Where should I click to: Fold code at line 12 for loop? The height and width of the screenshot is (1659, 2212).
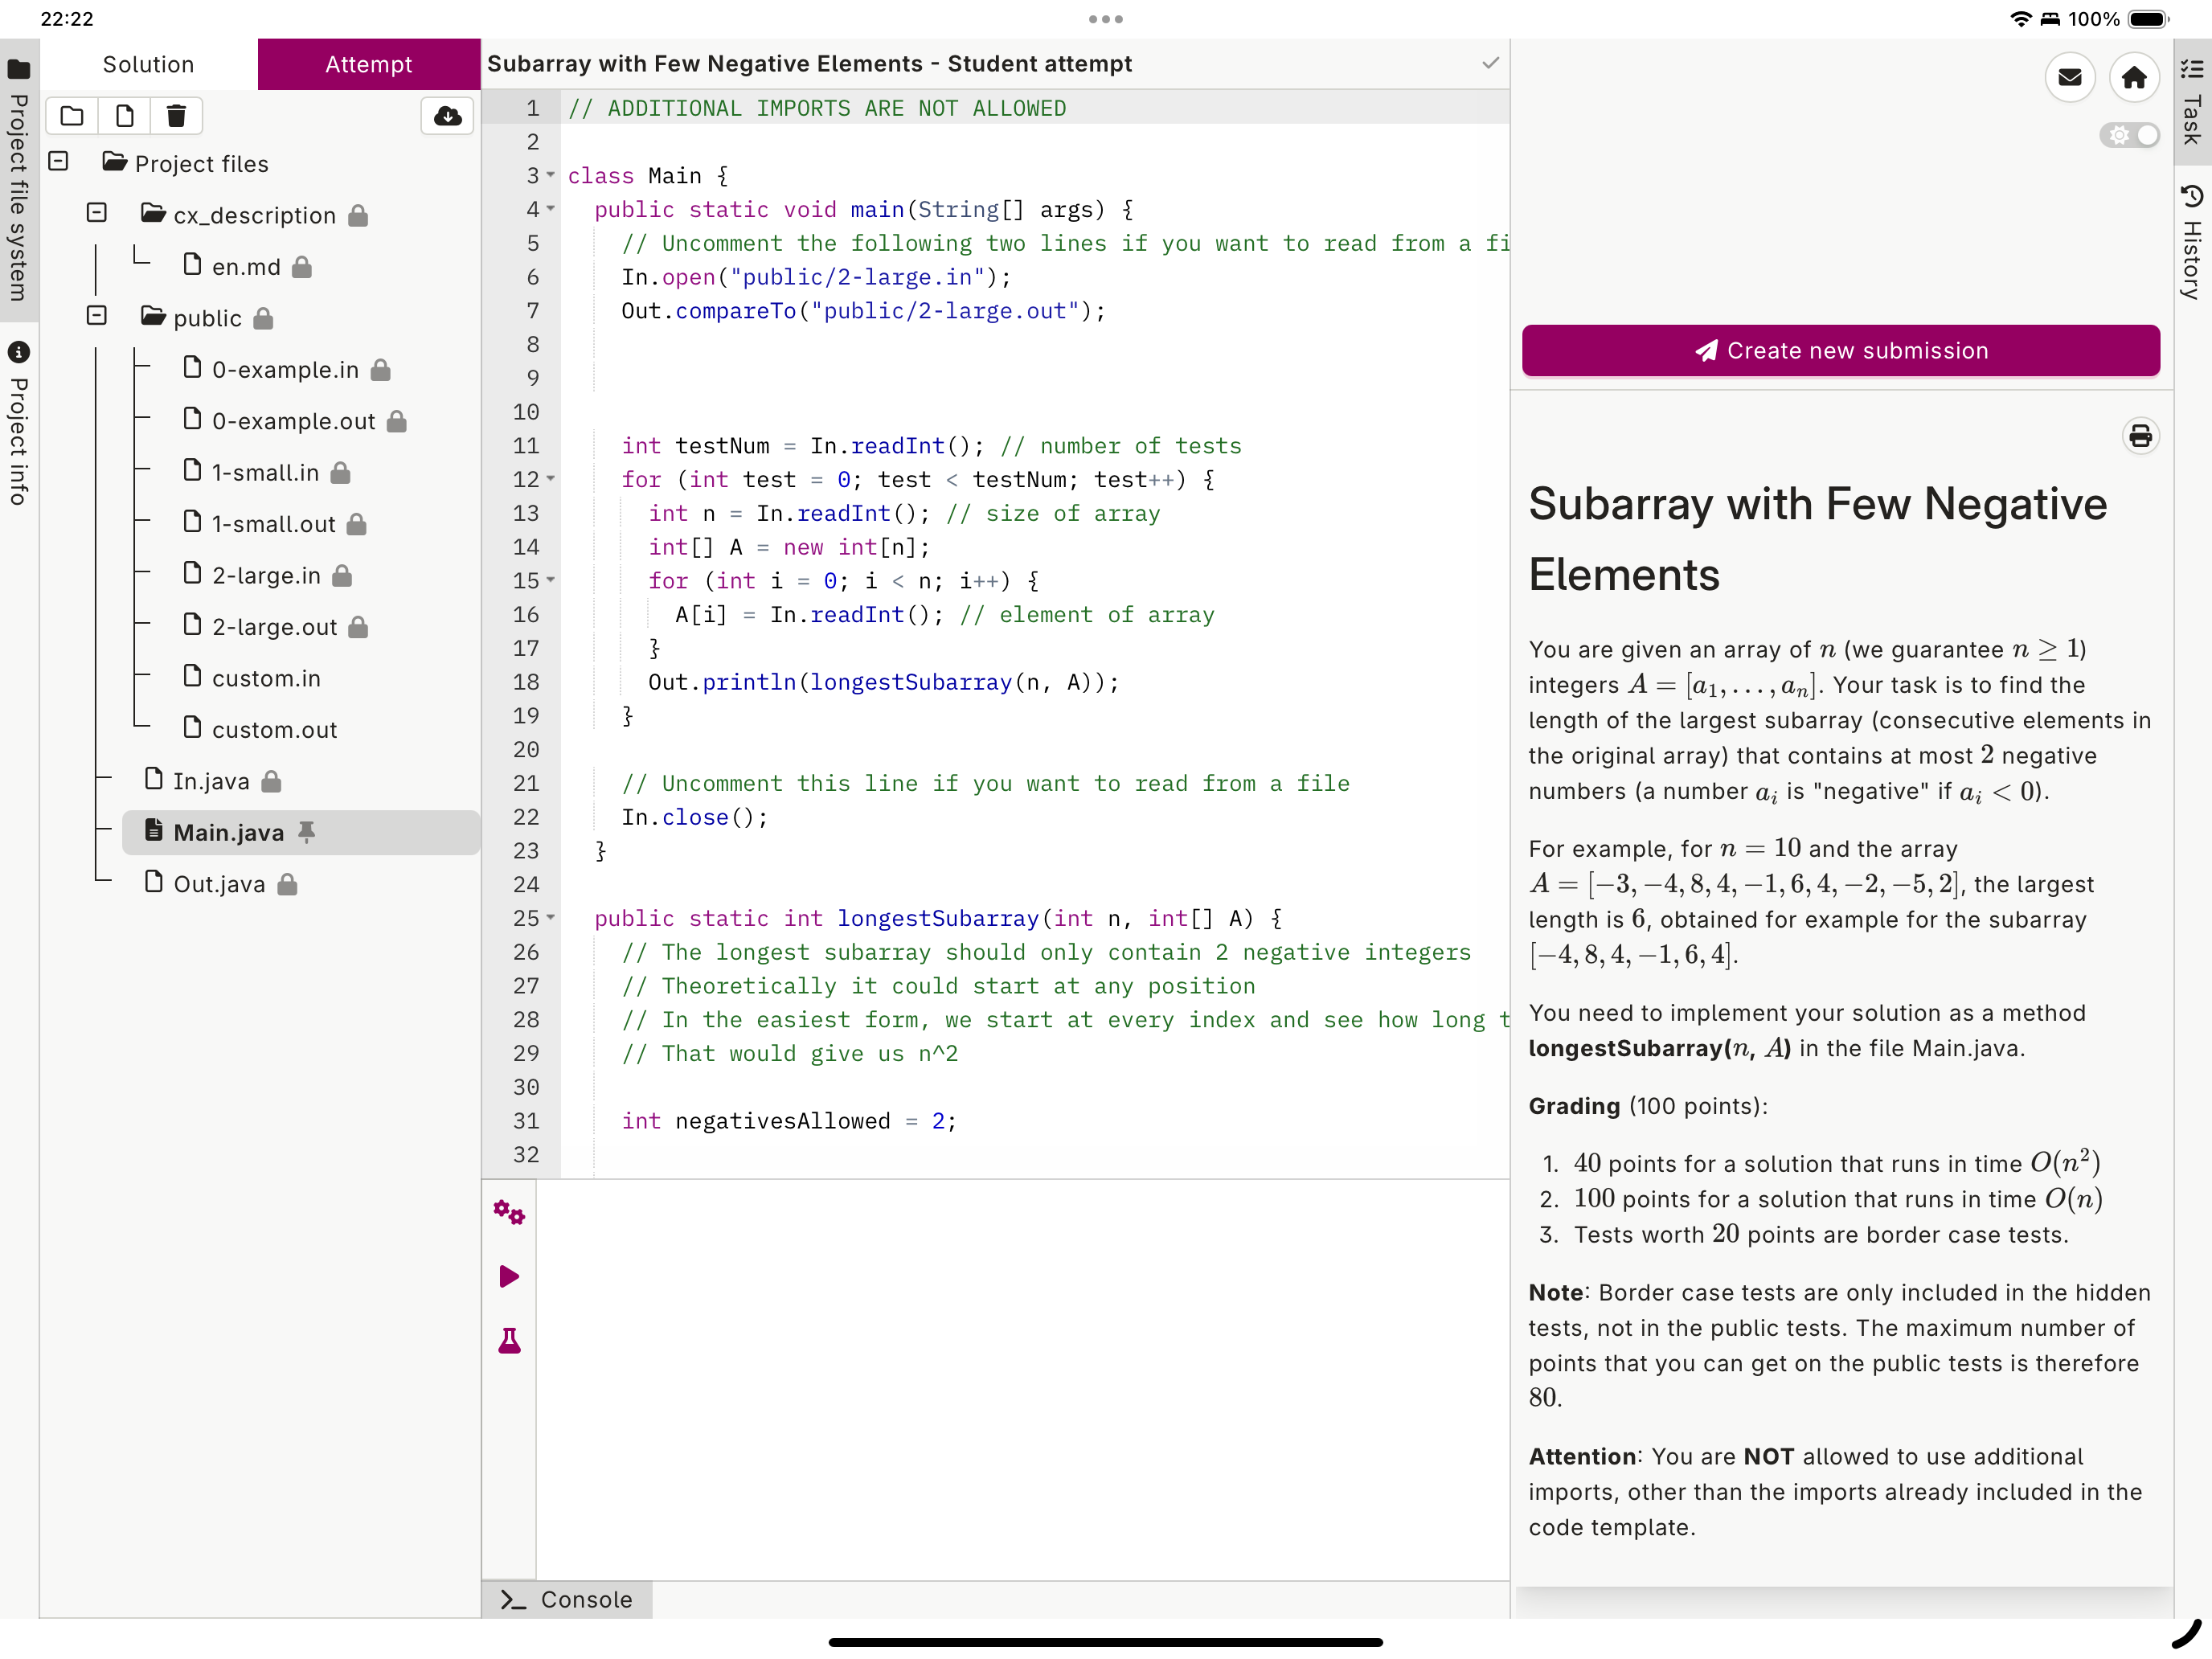(x=550, y=479)
